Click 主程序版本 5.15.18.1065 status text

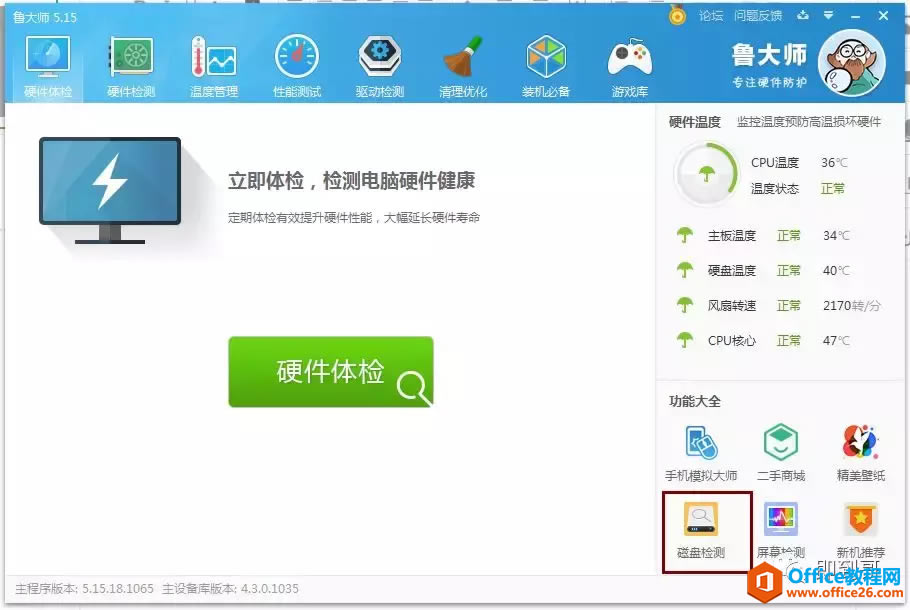tap(85, 589)
